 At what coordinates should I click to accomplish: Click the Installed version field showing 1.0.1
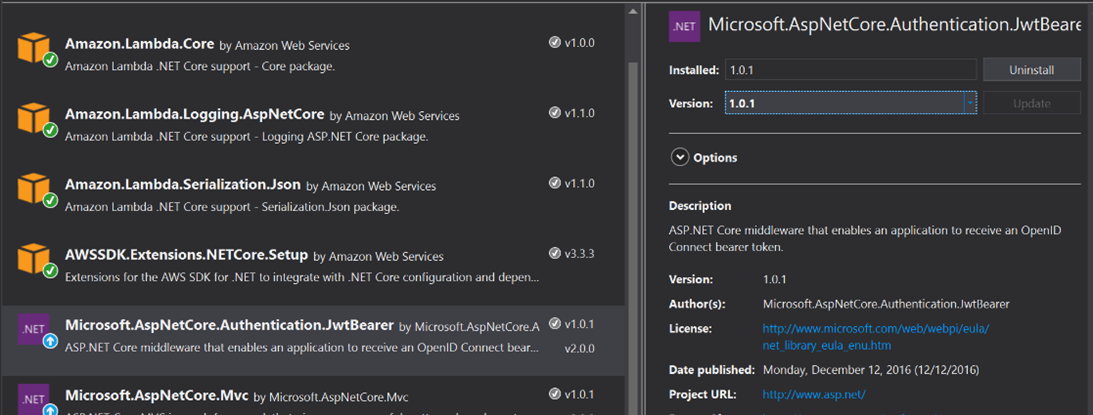tap(850, 70)
